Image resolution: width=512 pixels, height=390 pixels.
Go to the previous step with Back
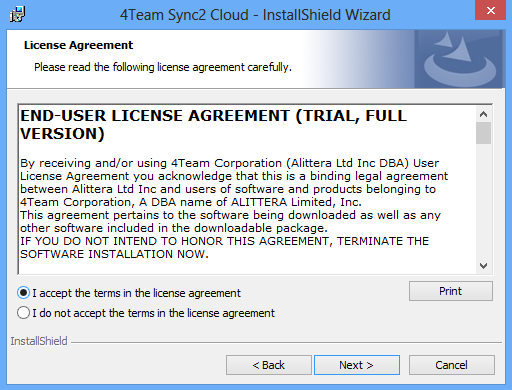[x=269, y=365]
